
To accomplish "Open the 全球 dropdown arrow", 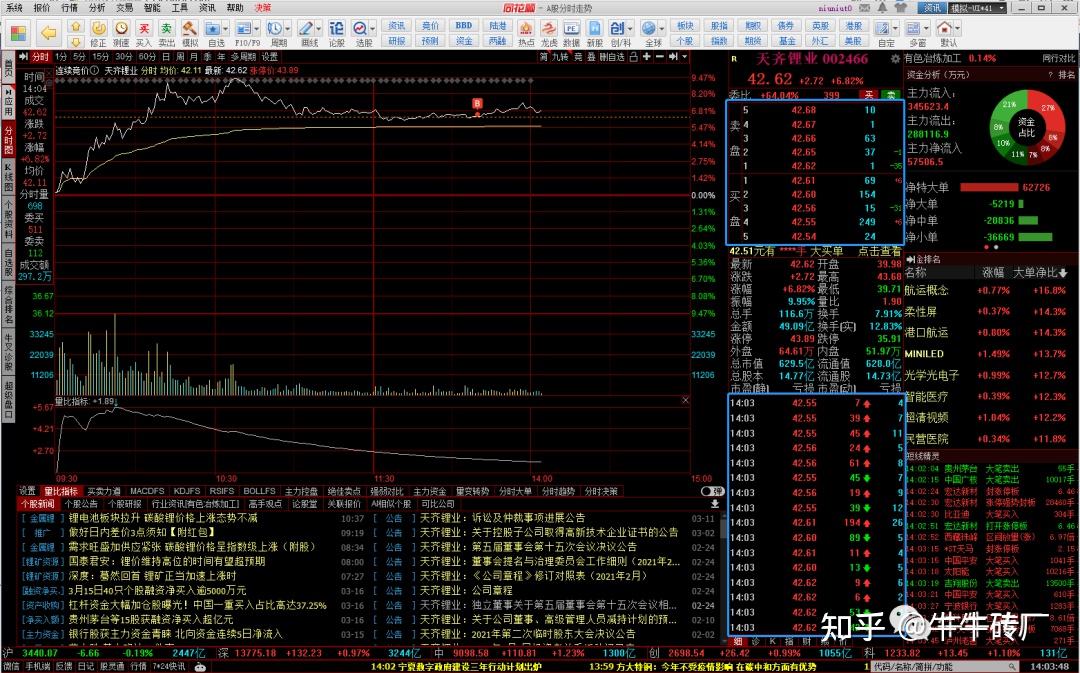I will tap(661, 29).
